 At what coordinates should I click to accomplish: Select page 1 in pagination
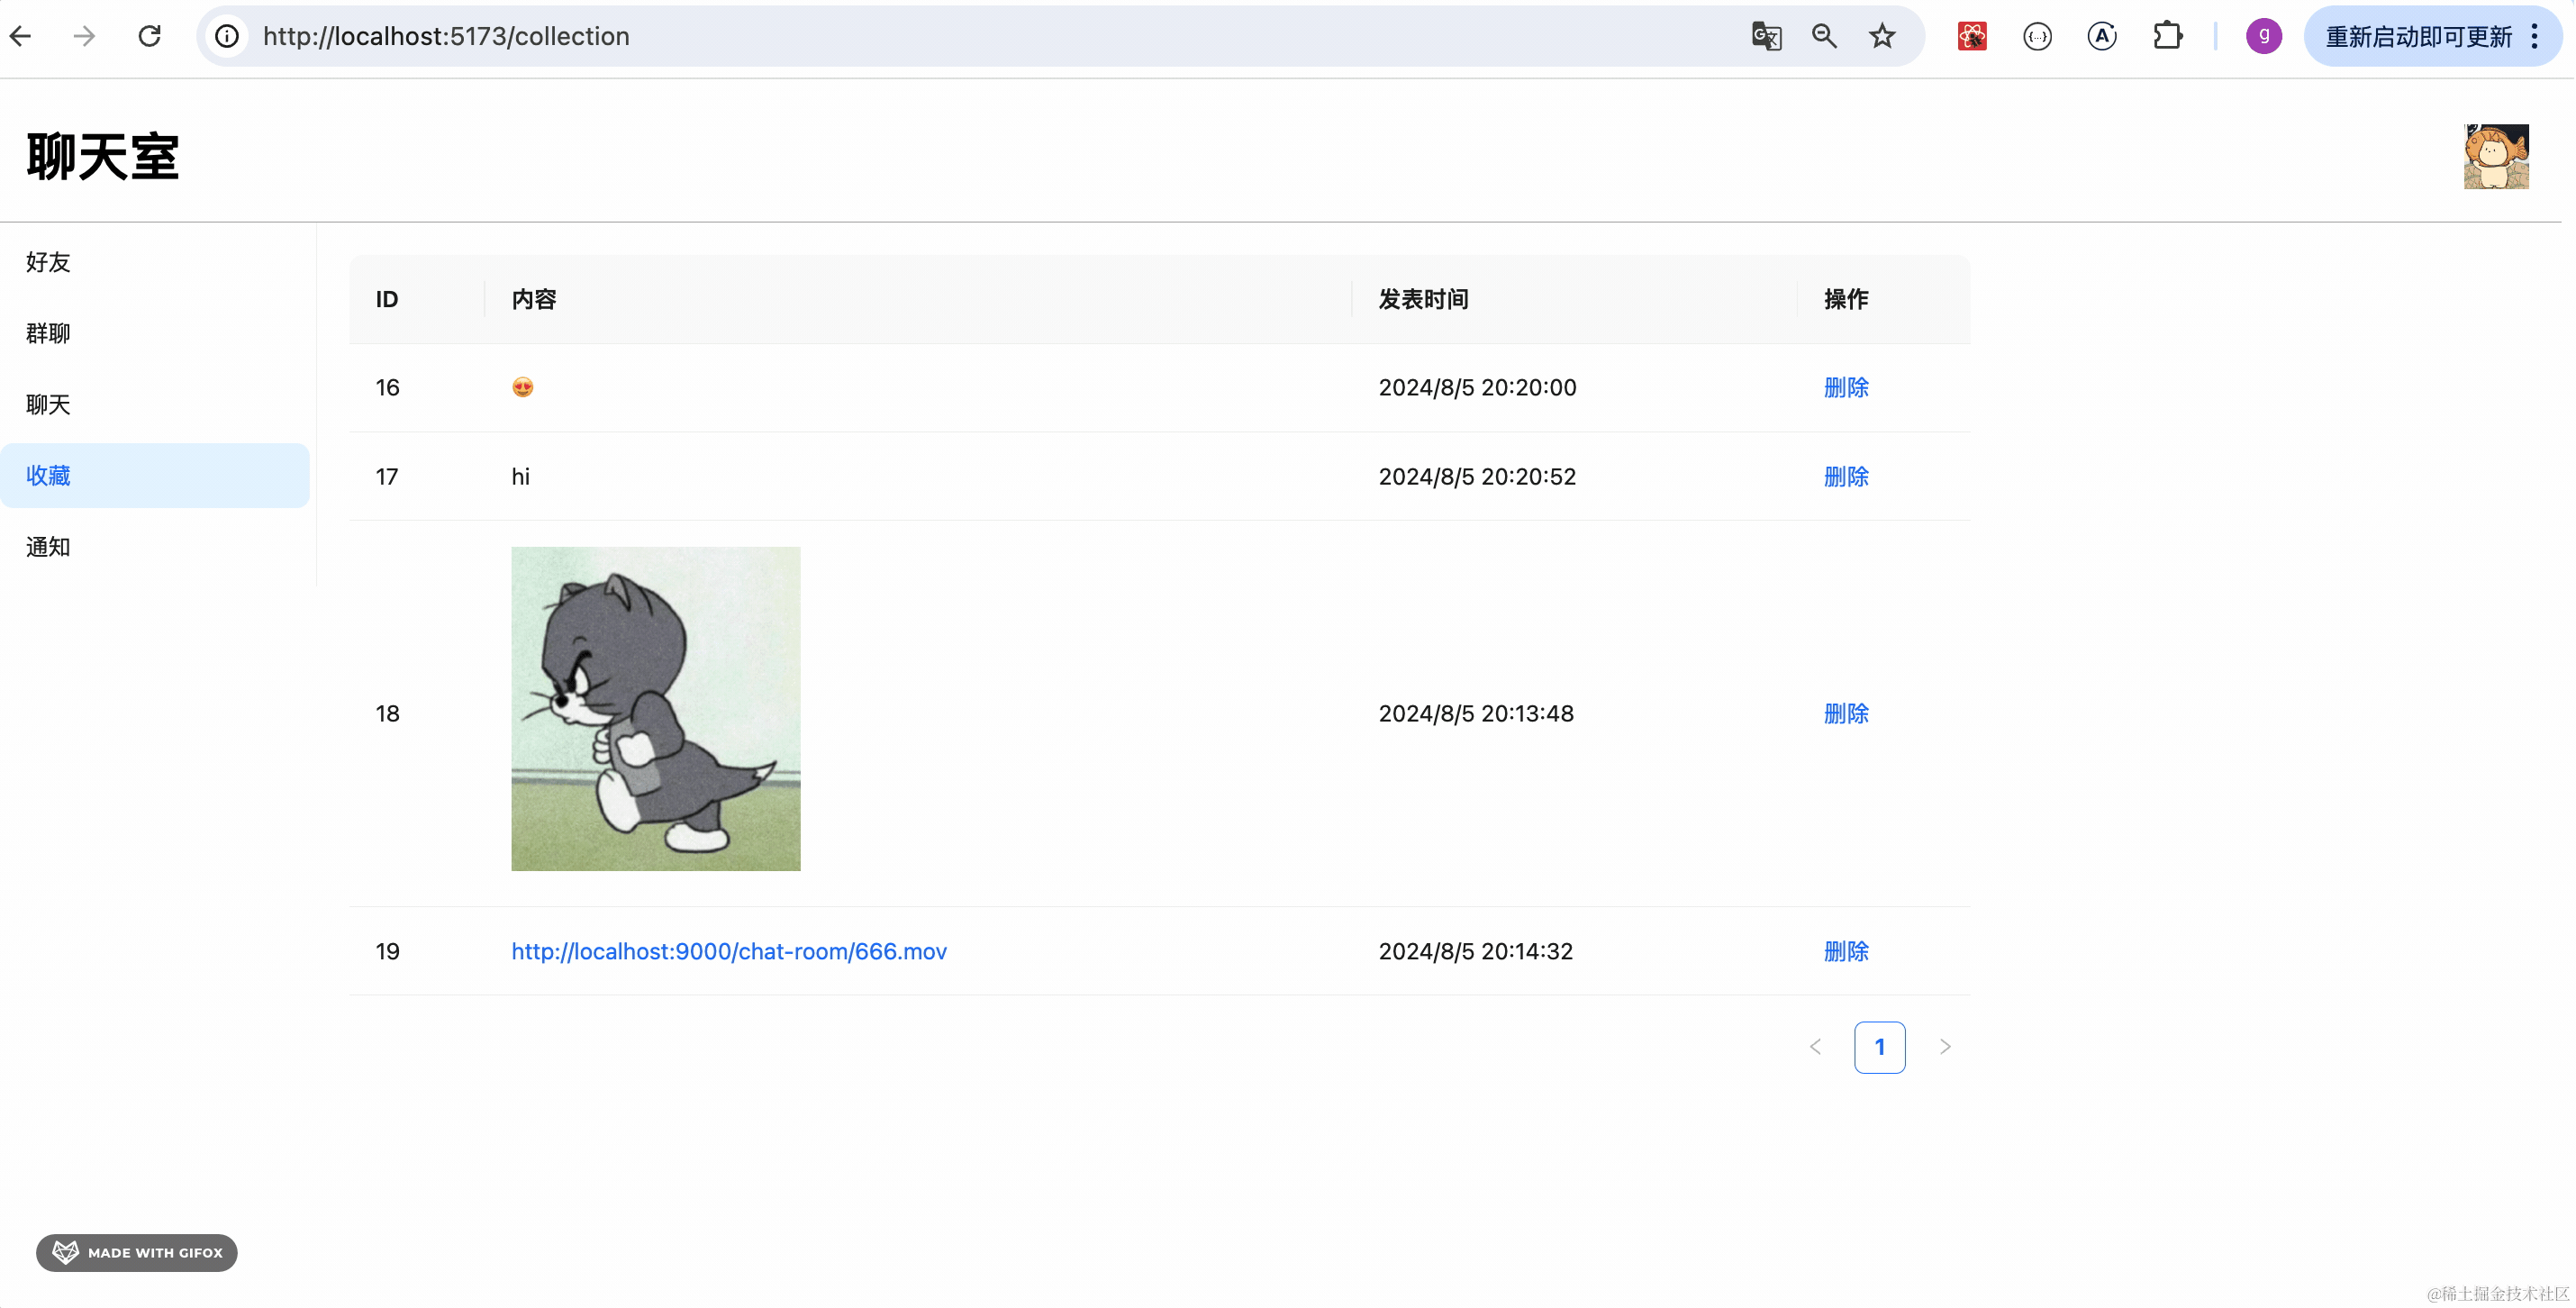coord(1879,1047)
